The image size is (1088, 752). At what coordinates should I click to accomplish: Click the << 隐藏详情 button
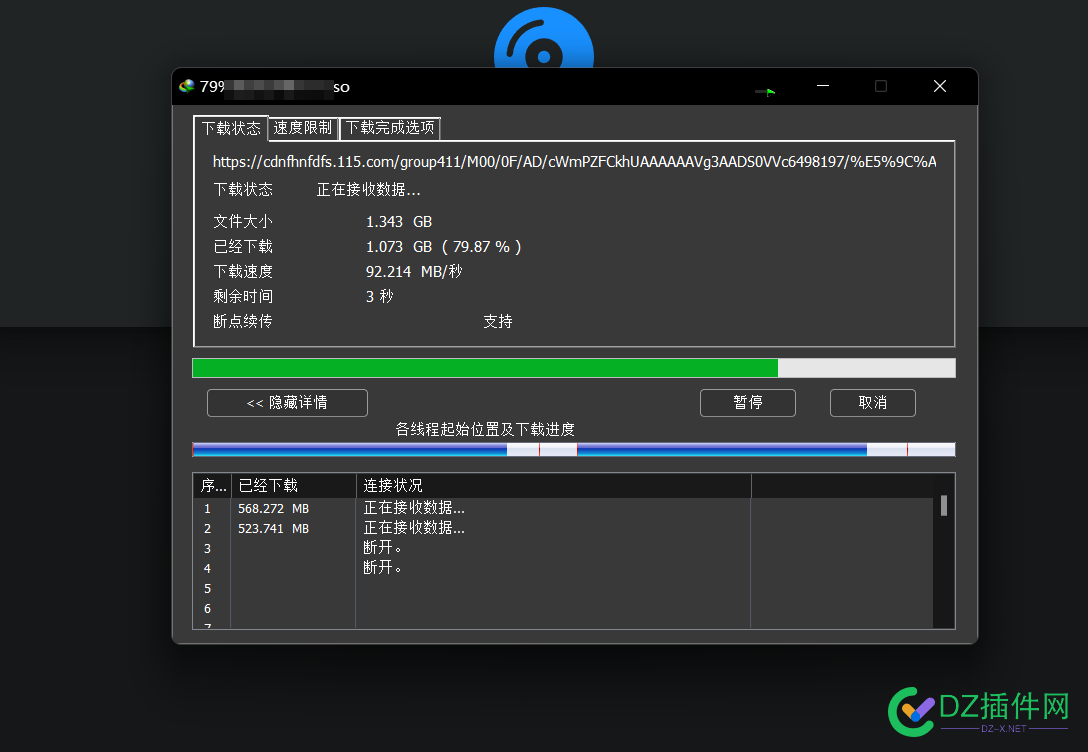pyautogui.click(x=287, y=402)
